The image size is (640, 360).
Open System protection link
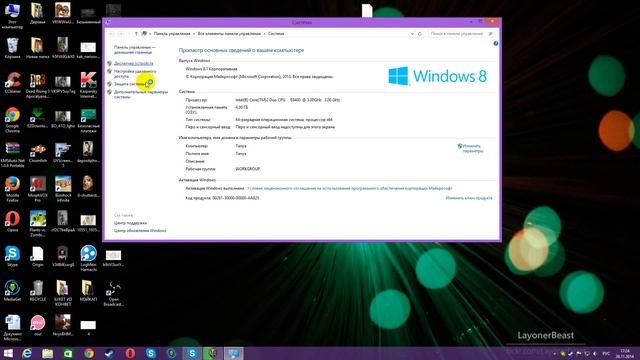[x=130, y=84]
